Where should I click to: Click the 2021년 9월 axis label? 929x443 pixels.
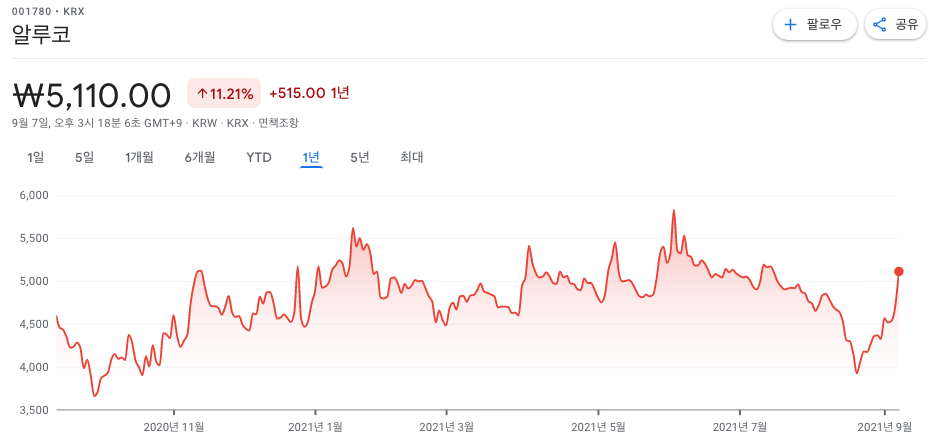point(885,426)
